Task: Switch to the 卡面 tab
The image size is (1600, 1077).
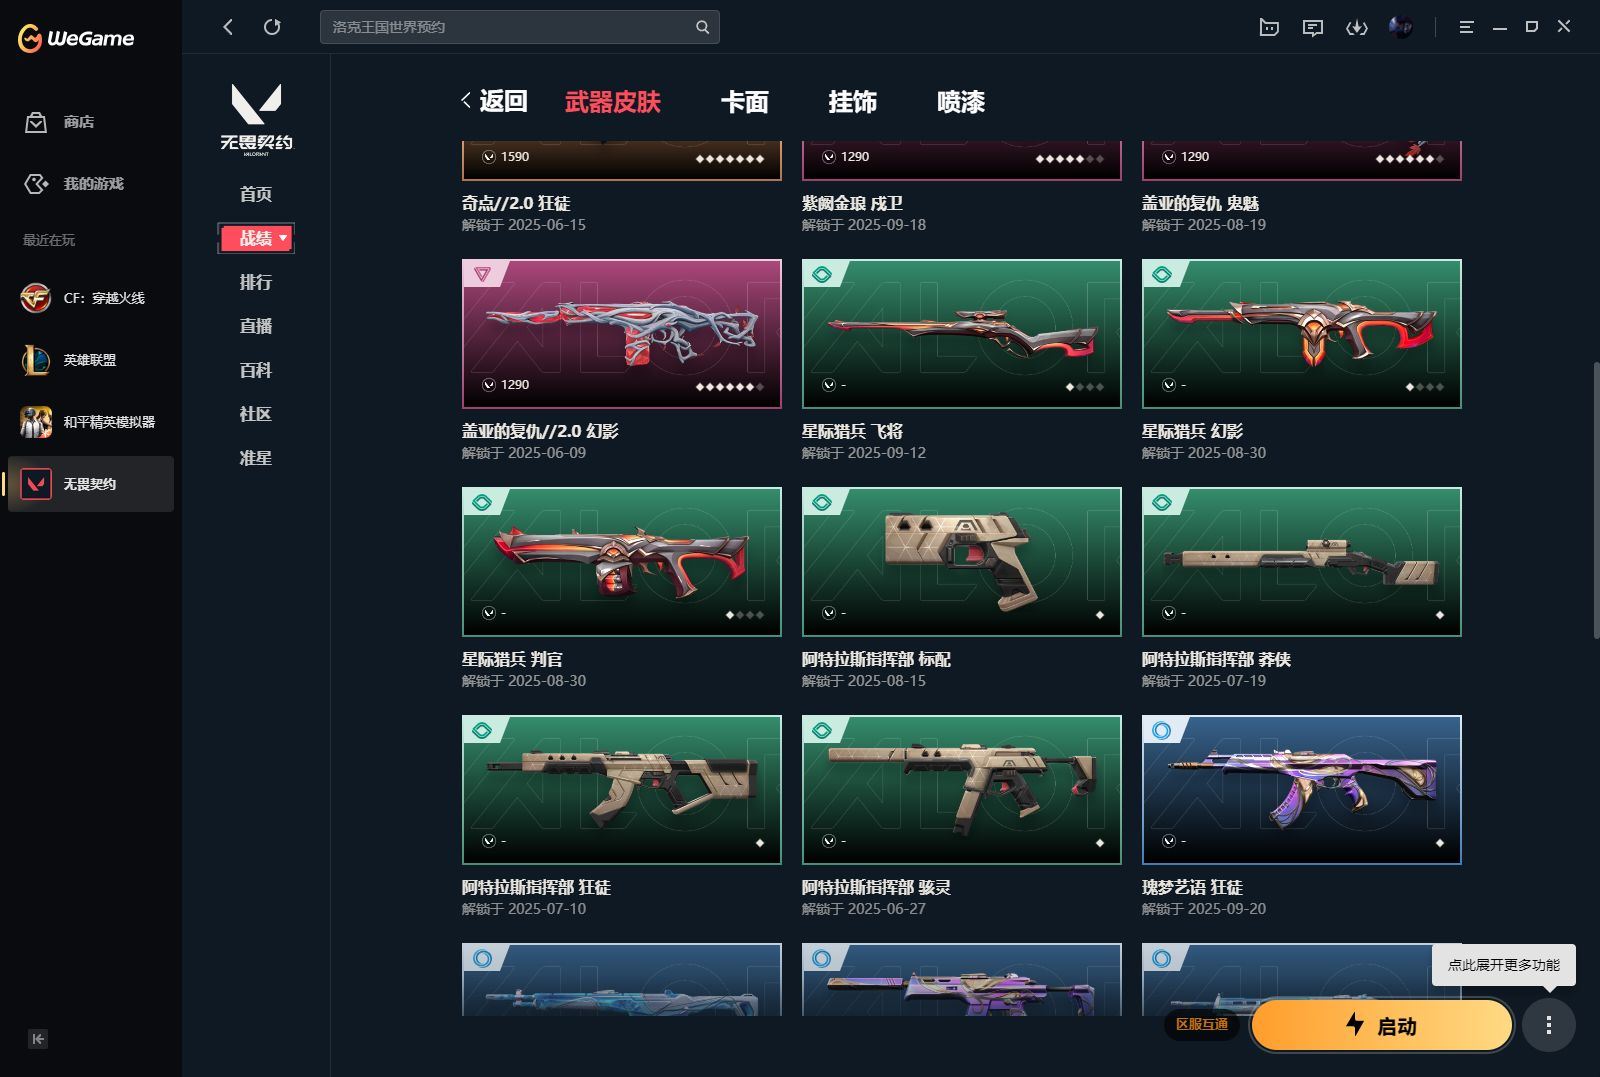Action: pos(744,102)
